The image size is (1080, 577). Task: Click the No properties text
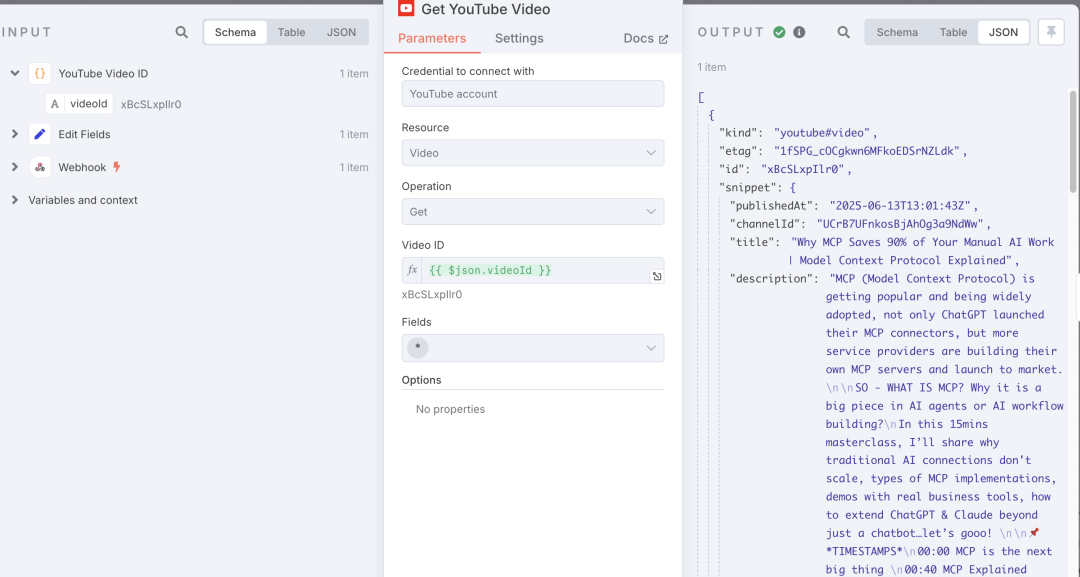click(450, 409)
